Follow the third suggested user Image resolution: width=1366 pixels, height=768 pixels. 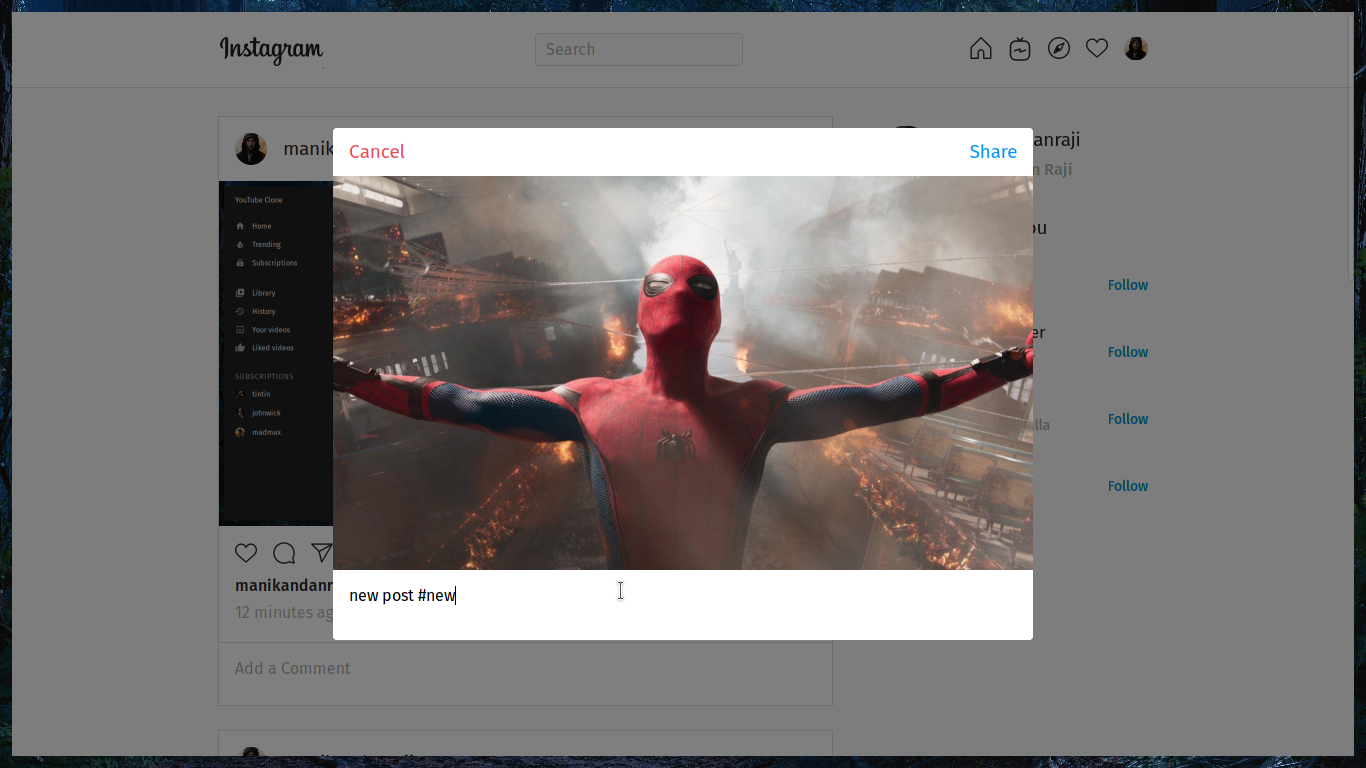pyautogui.click(x=1127, y=419)
